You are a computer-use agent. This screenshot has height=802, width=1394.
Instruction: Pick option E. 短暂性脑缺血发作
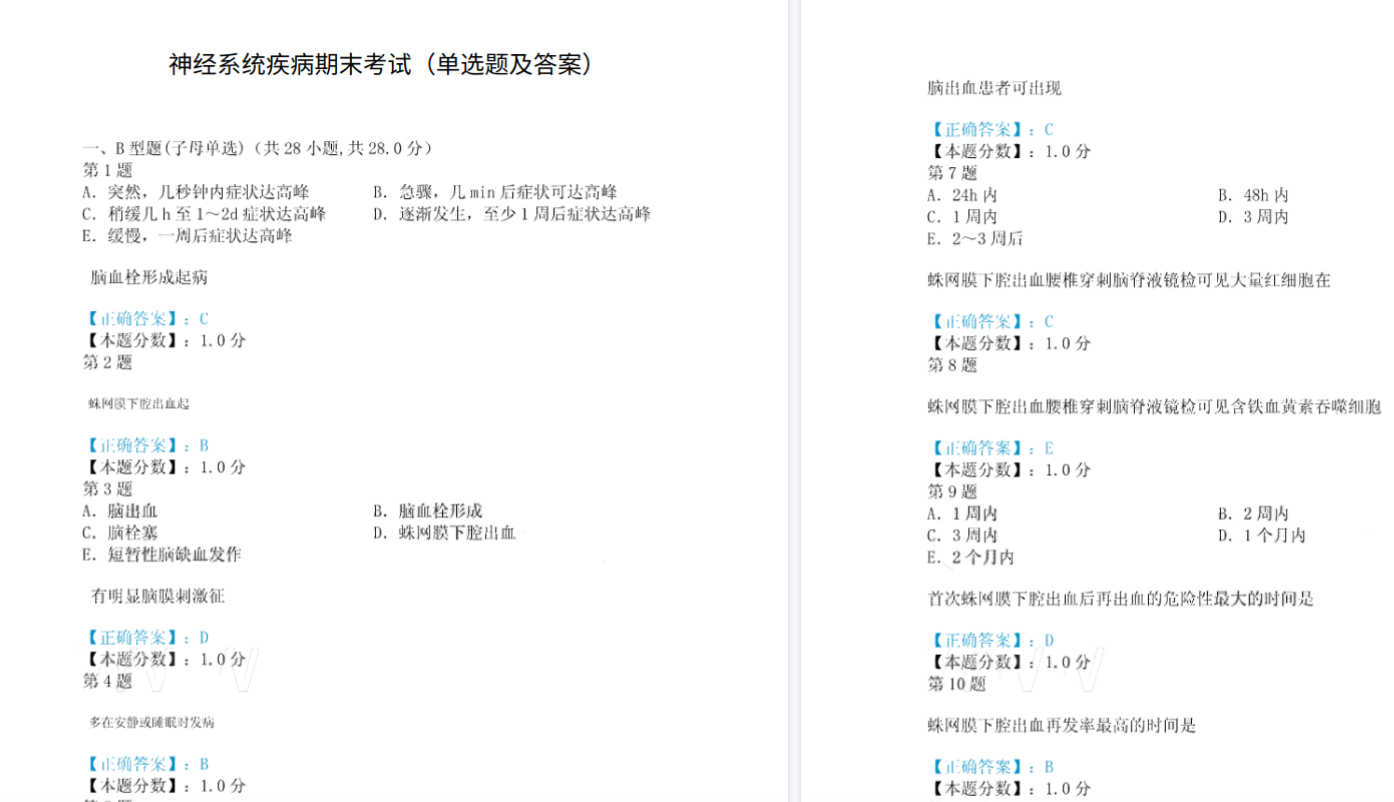161,554
